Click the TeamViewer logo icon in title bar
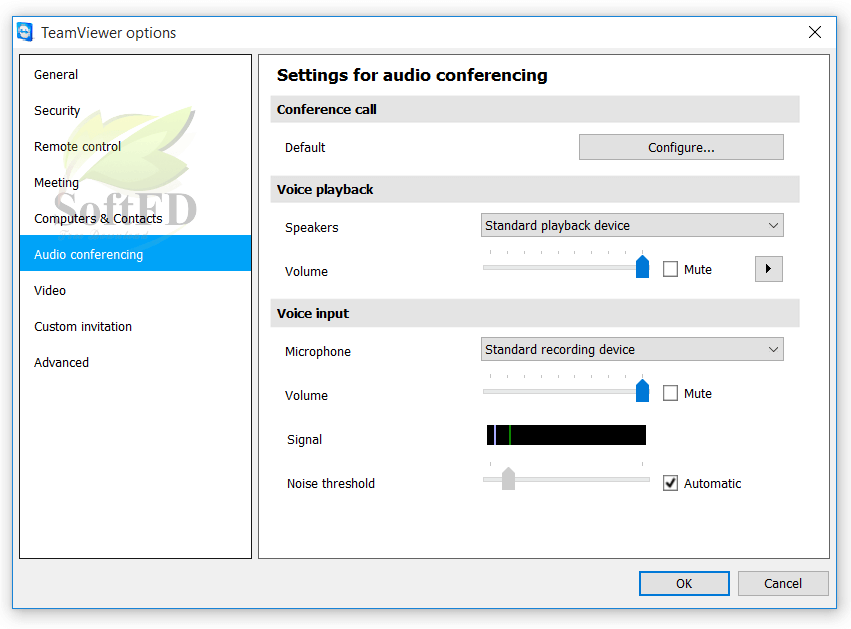 [x=25, y=32]
